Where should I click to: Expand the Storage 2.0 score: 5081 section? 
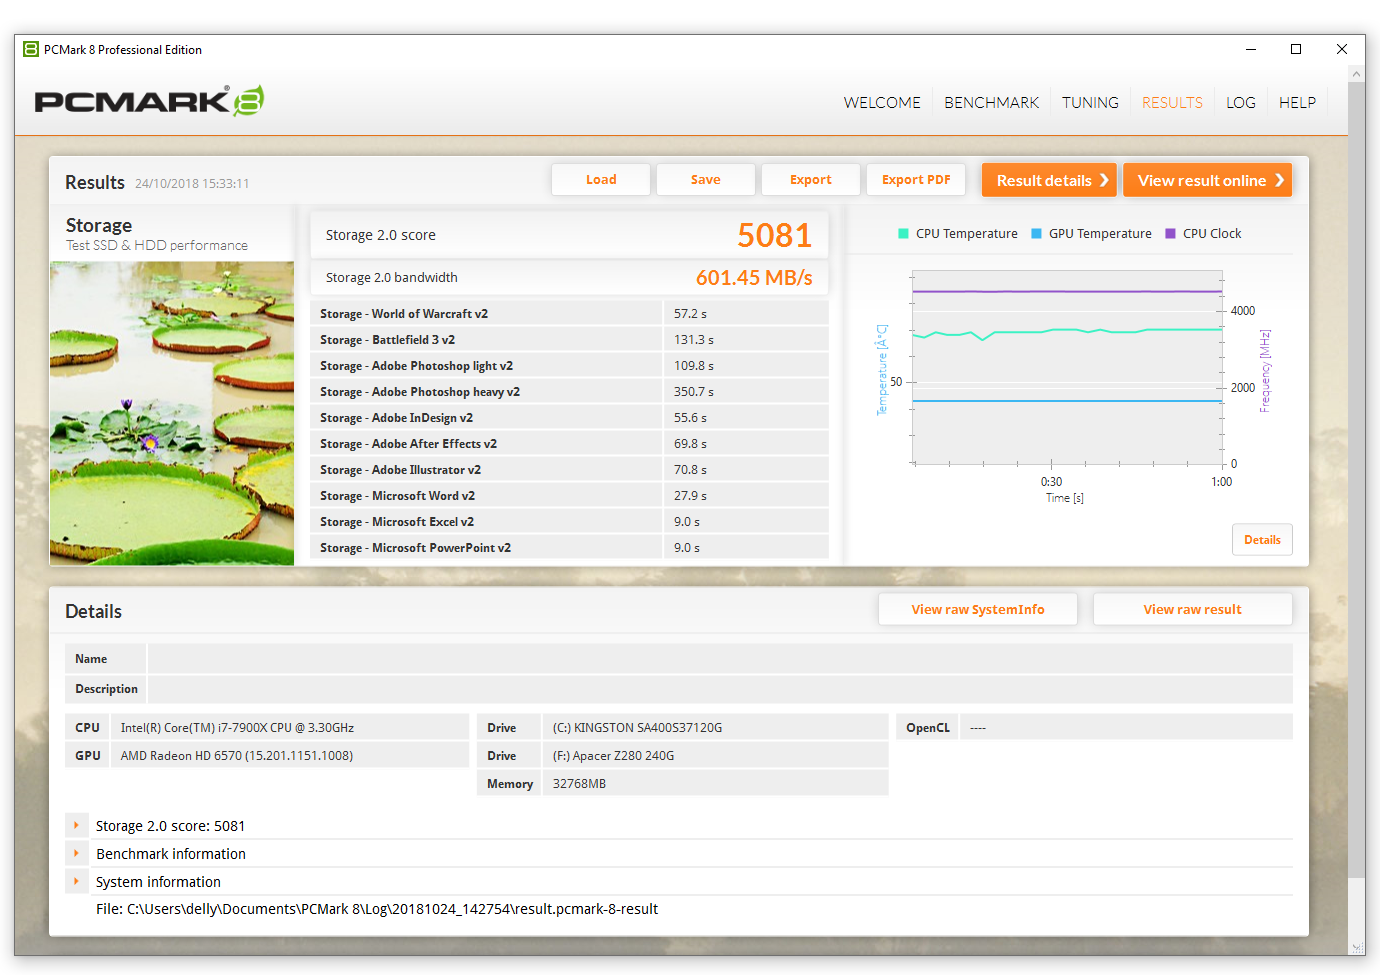(x=76, y=826)
